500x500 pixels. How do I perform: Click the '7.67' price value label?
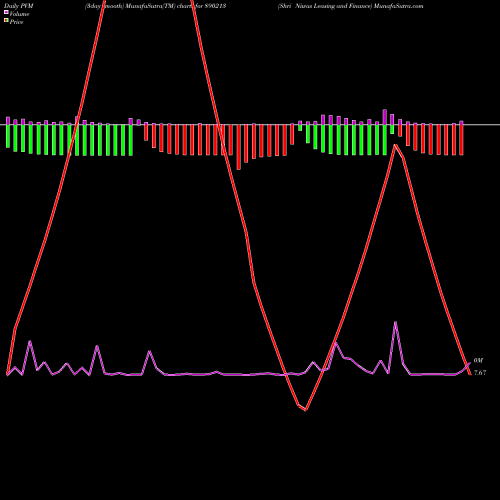click(x=480, y=373)
